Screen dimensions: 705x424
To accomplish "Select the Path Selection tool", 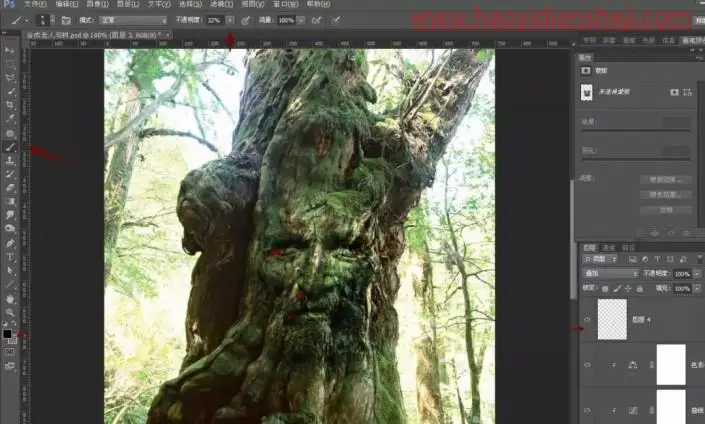I will (x=9, y=271).
